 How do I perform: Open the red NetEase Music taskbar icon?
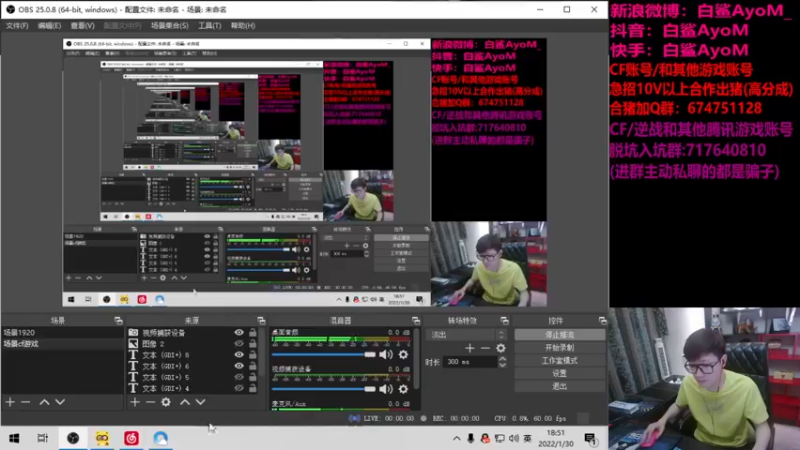point(131,438)
